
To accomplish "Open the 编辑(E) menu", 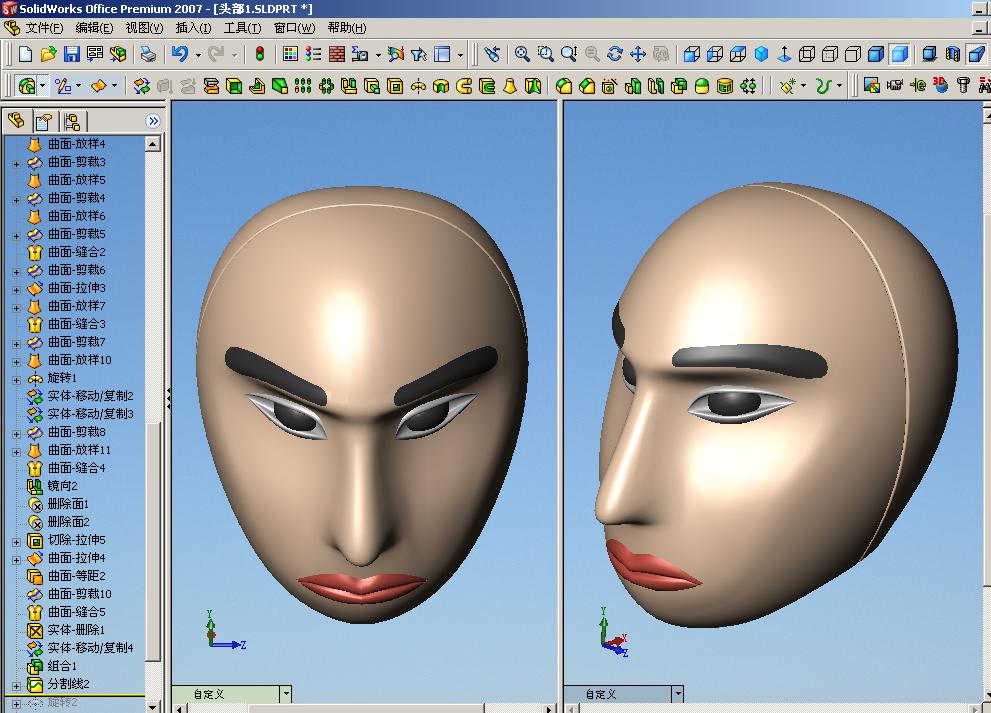I will coord(94,28).
